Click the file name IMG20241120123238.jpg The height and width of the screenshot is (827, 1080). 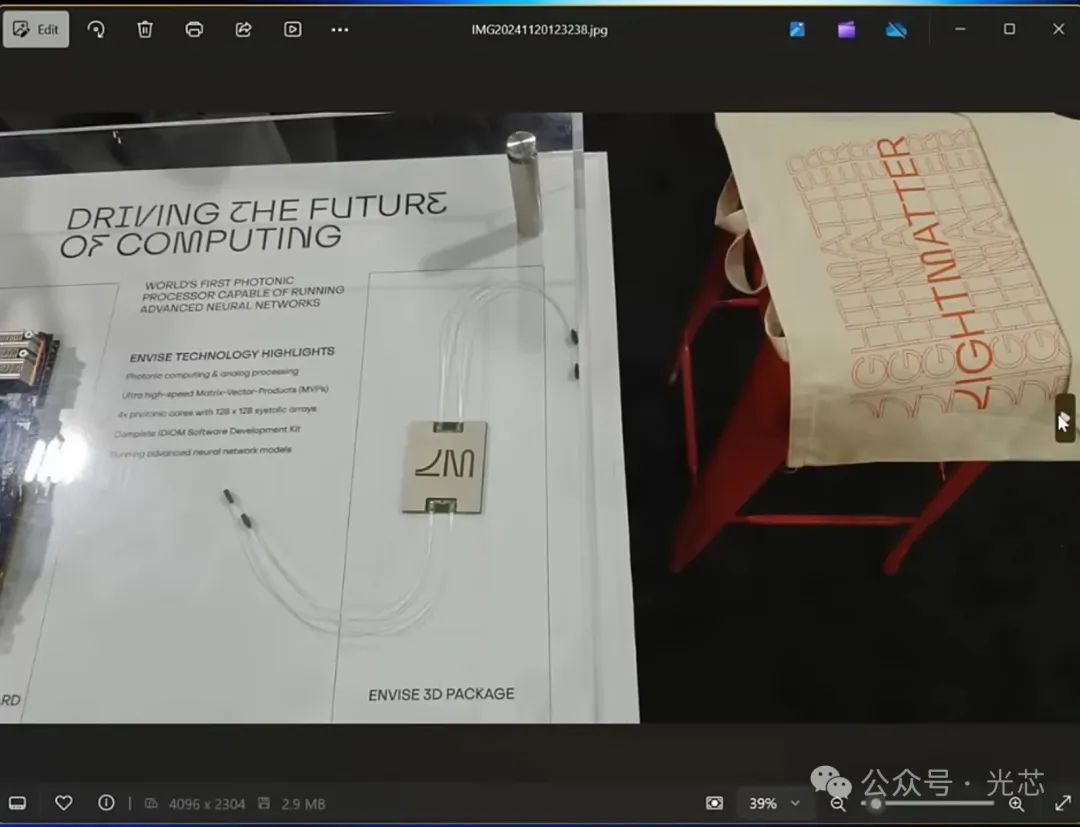[539, 30]
